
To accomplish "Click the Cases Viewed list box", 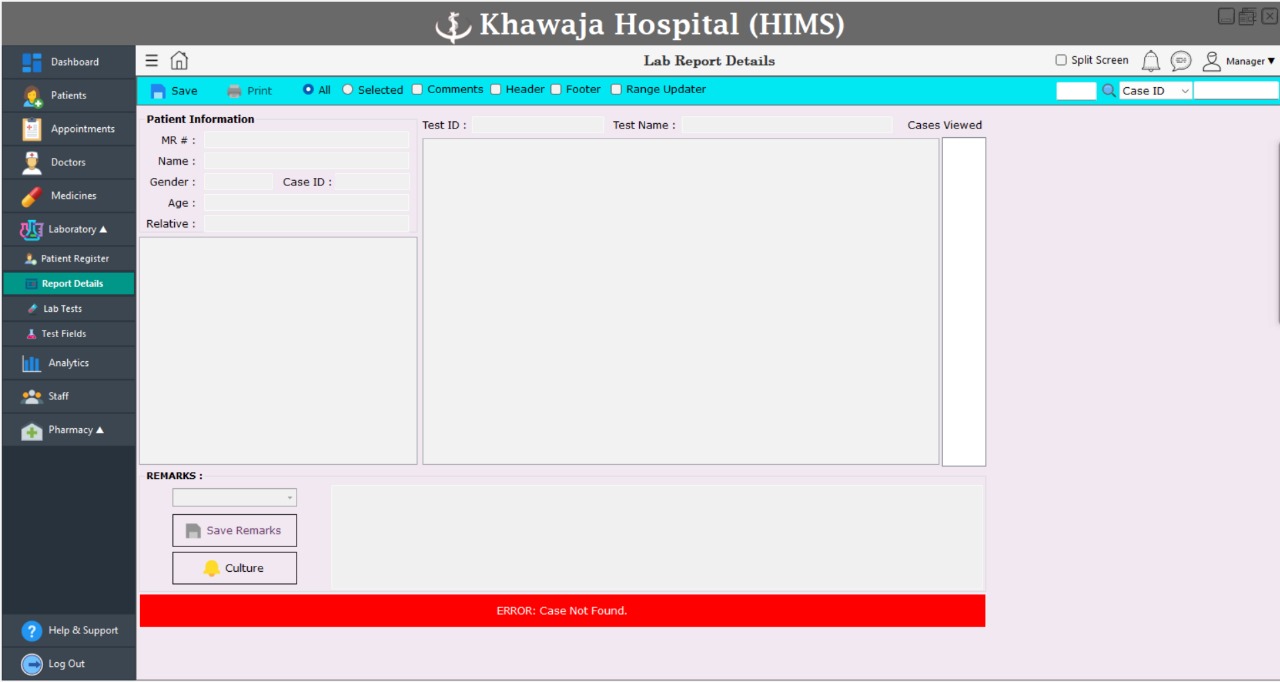I will click(964, 301).
